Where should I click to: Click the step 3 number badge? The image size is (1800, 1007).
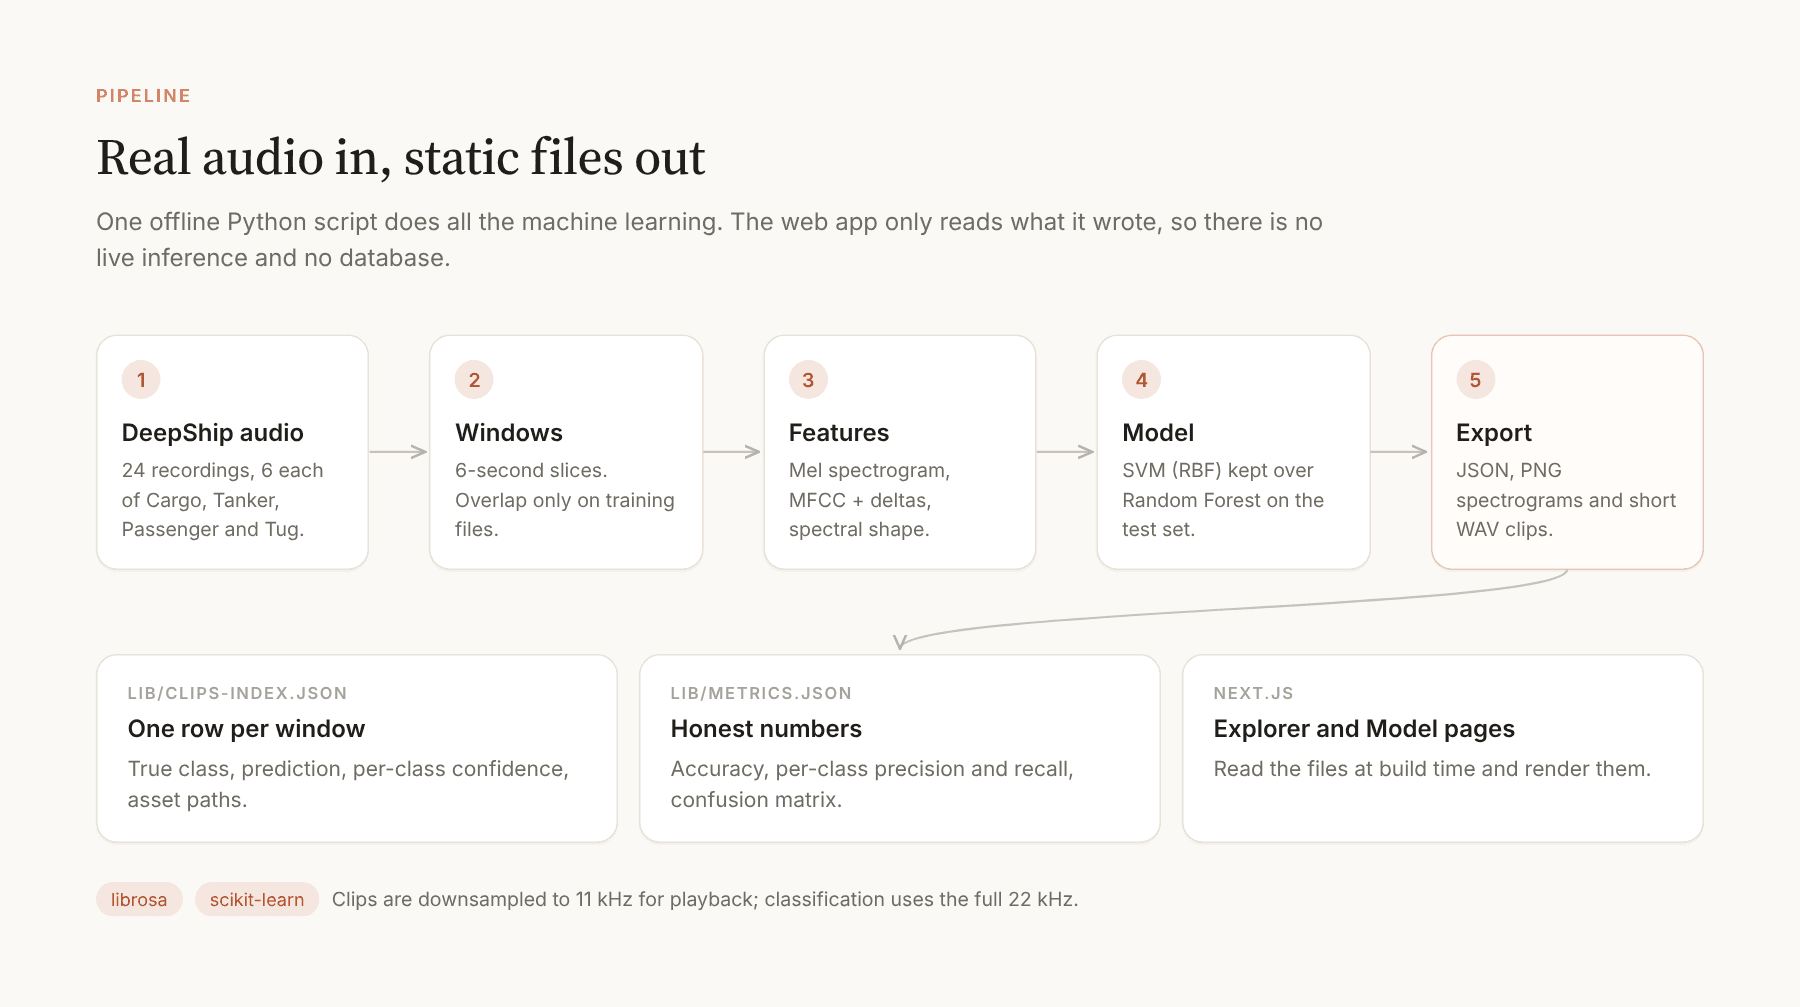[x=808, y=380]
